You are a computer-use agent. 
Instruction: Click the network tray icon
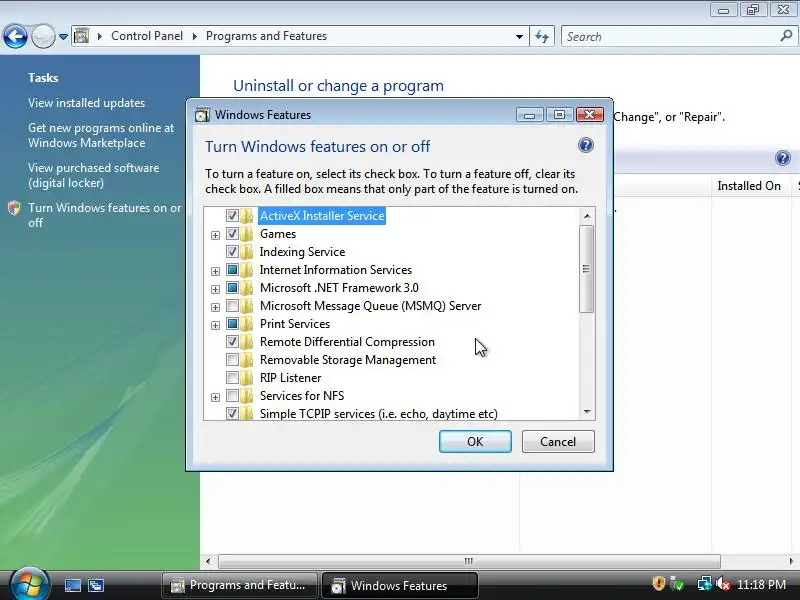[x=705, y=584]
